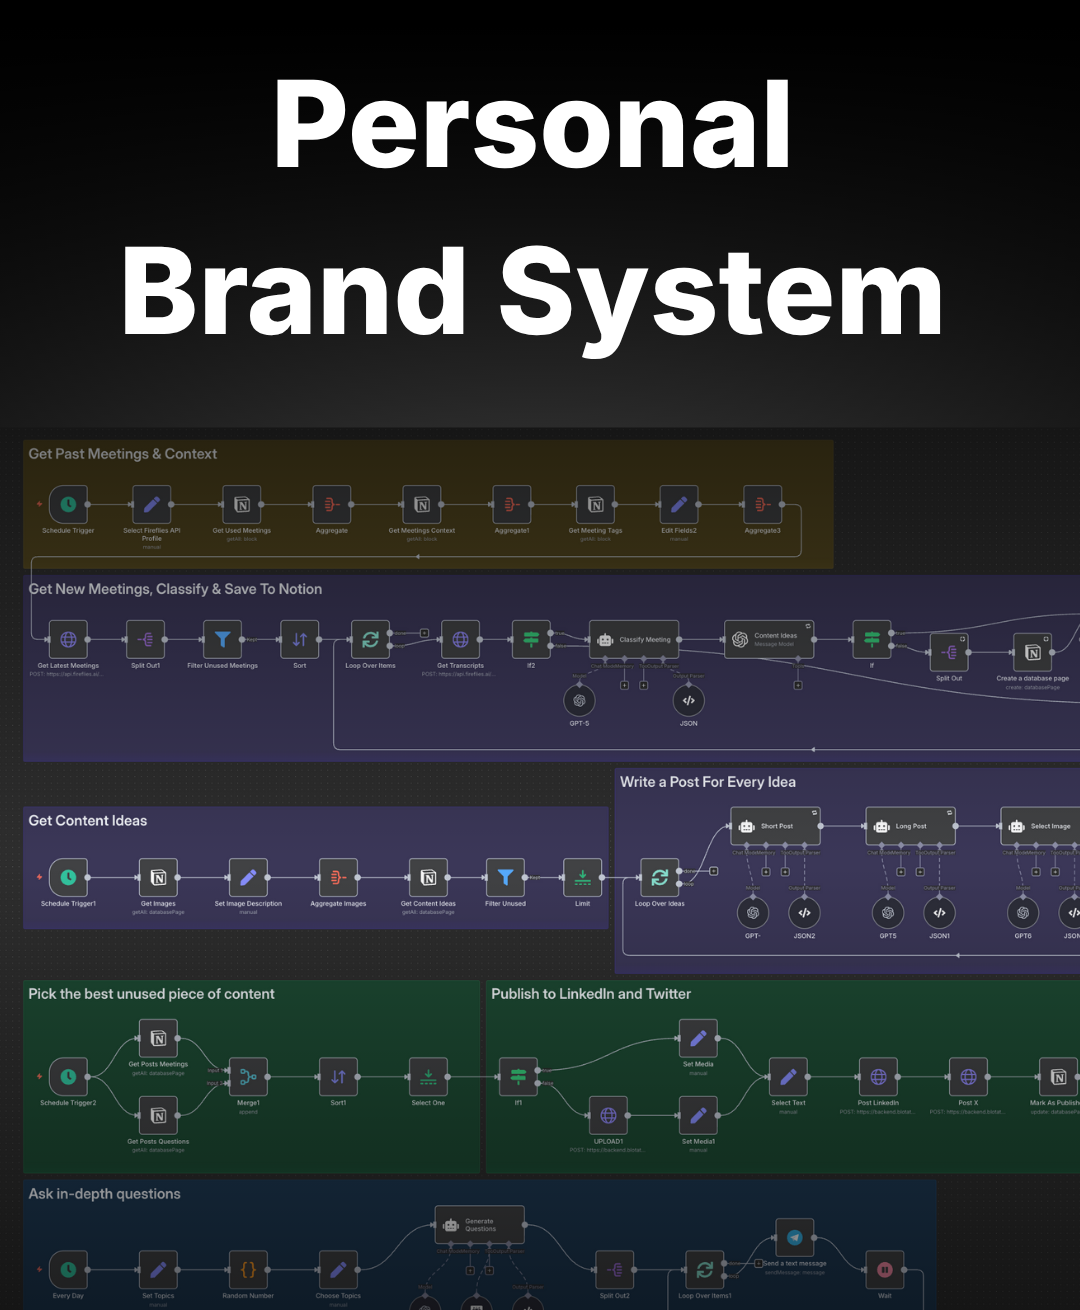Open the Get Latest Meetings HTTP node
Viewport: 1080px width, 1310px height.
click(68, 639)
